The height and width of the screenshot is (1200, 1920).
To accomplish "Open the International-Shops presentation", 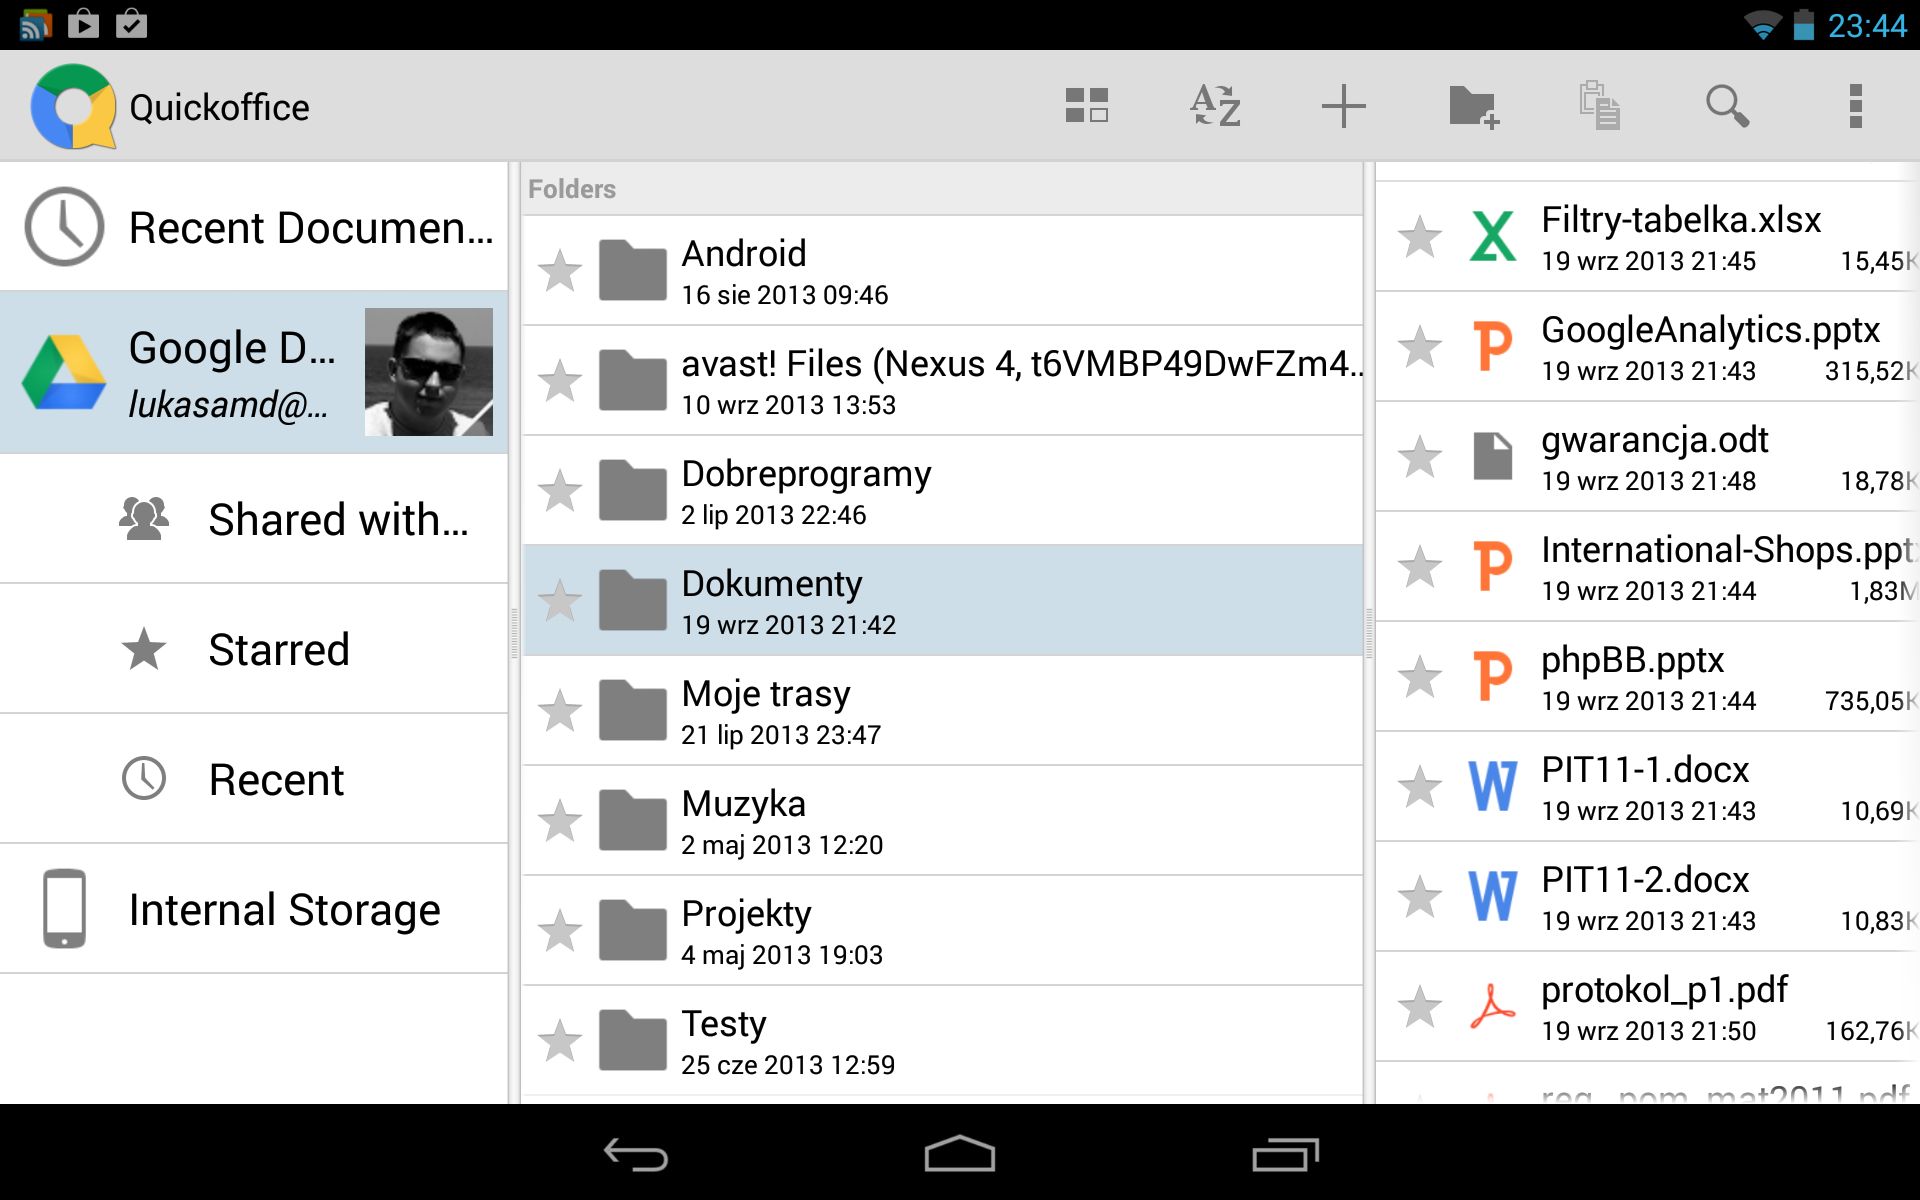I will (1648, 567).
